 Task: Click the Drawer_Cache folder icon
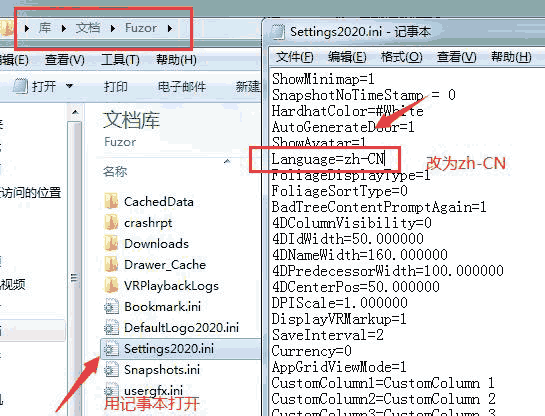click(111, 264)
